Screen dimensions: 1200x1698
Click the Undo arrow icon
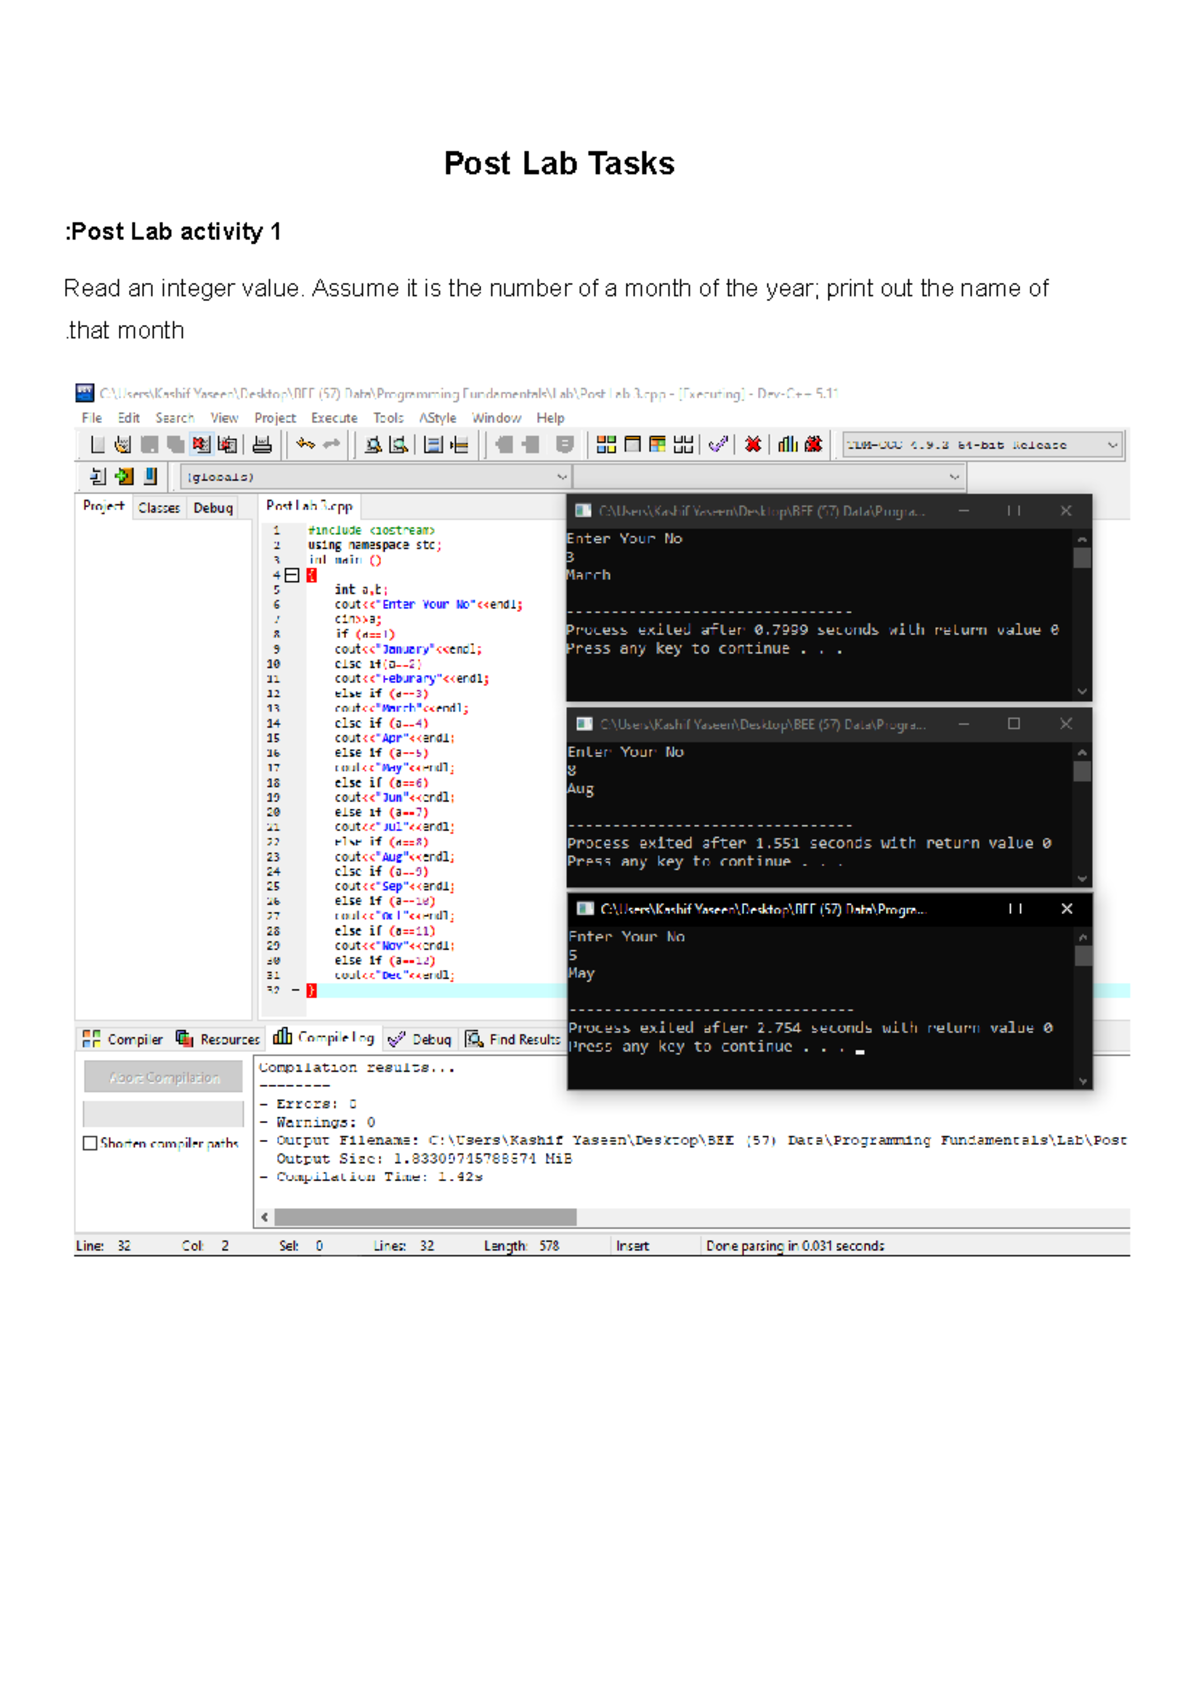point(305,445)
